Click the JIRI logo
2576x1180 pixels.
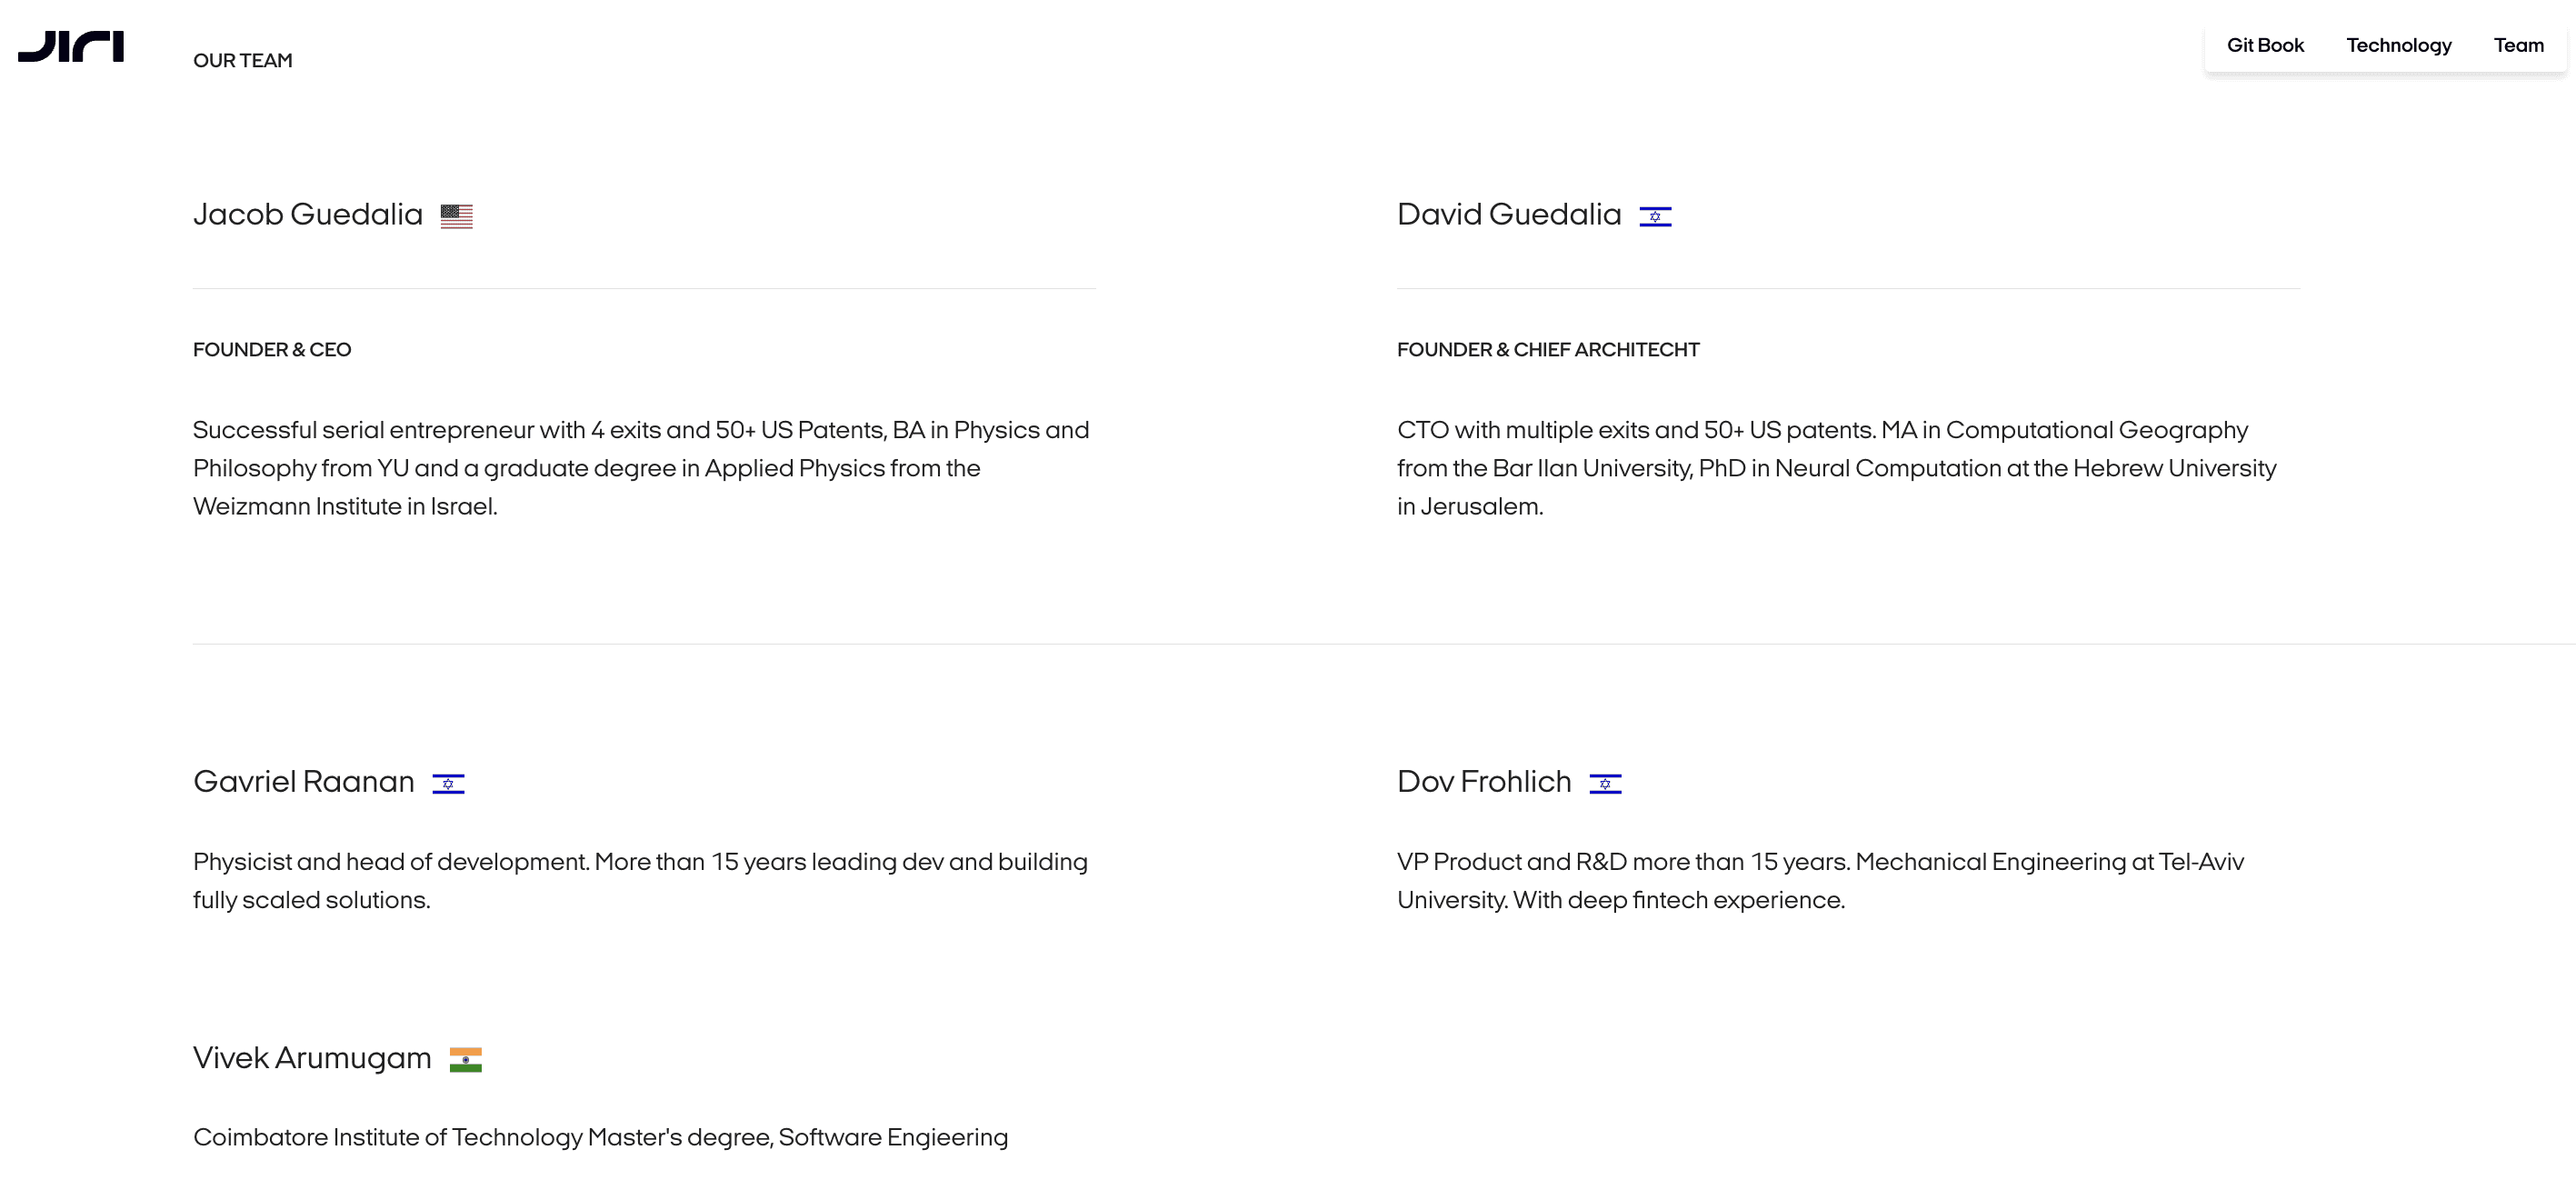pyautogui.click(x=71, y=46)
